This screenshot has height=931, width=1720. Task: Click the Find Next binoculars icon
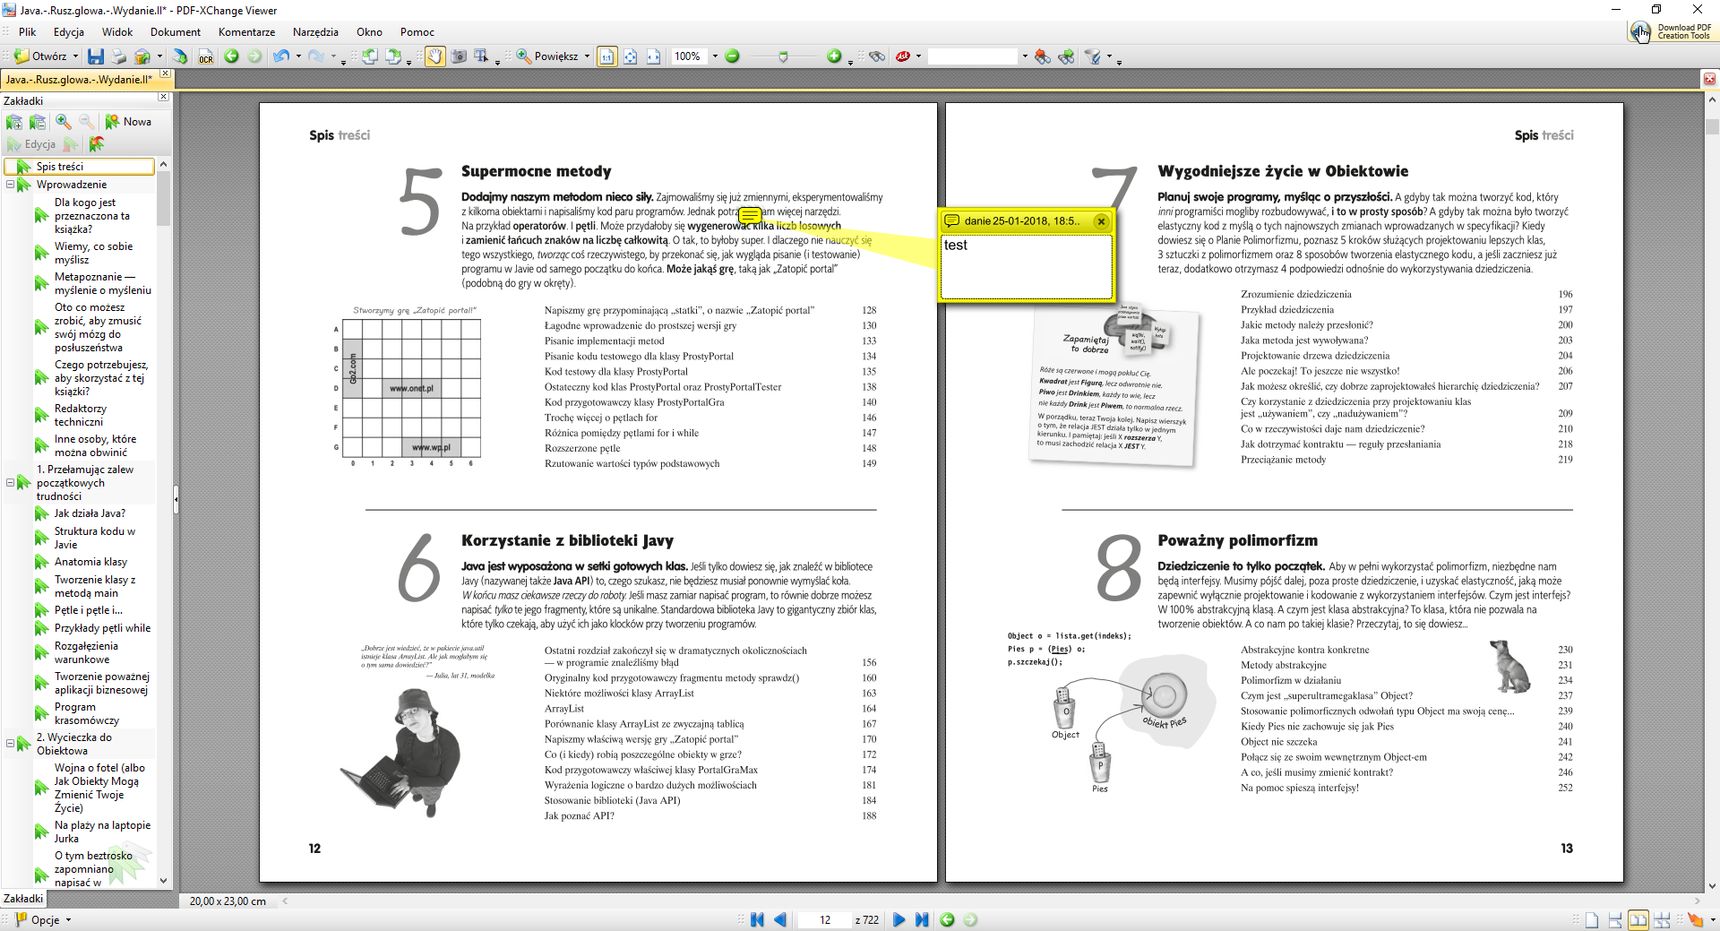click(1066, 56)
